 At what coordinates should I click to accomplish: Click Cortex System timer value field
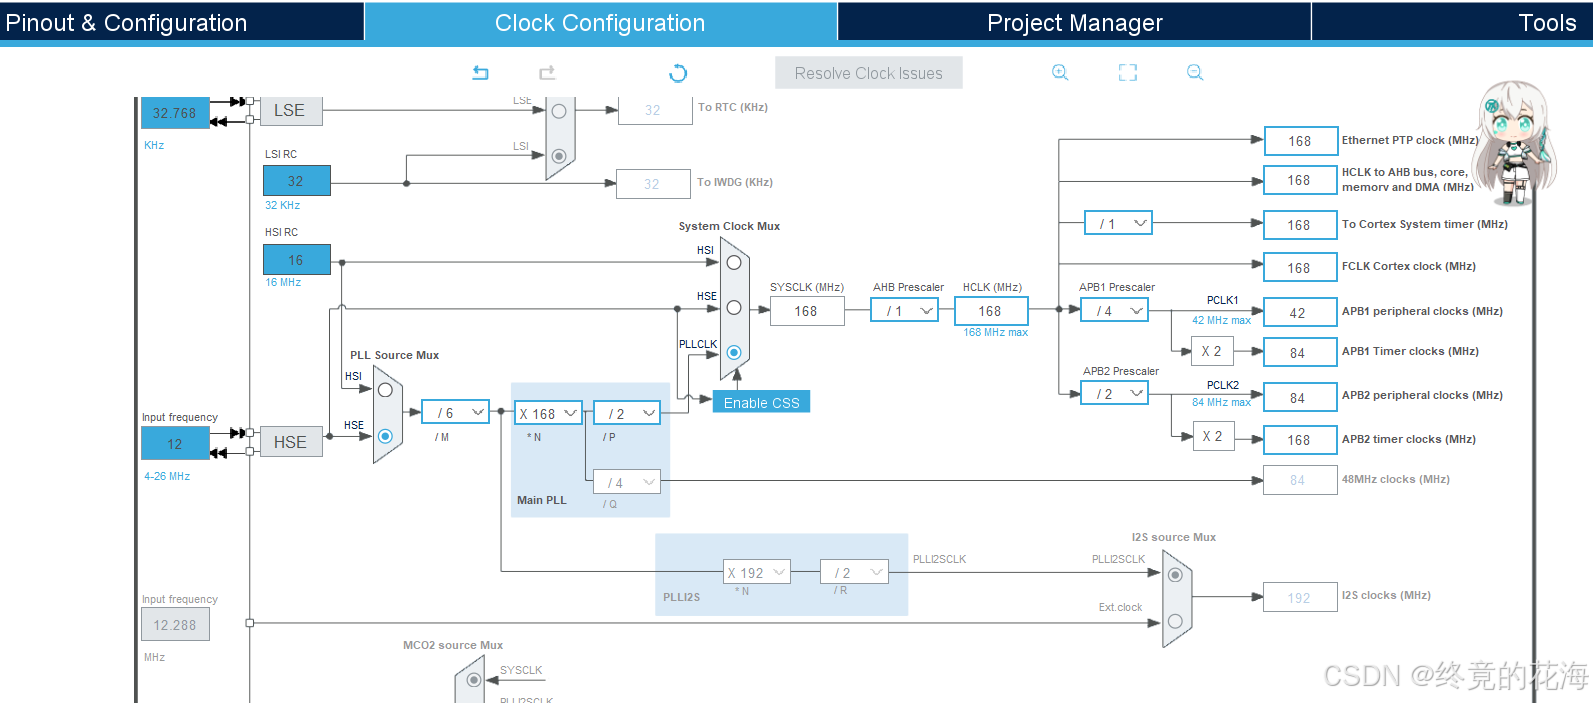click(1300, 225)
